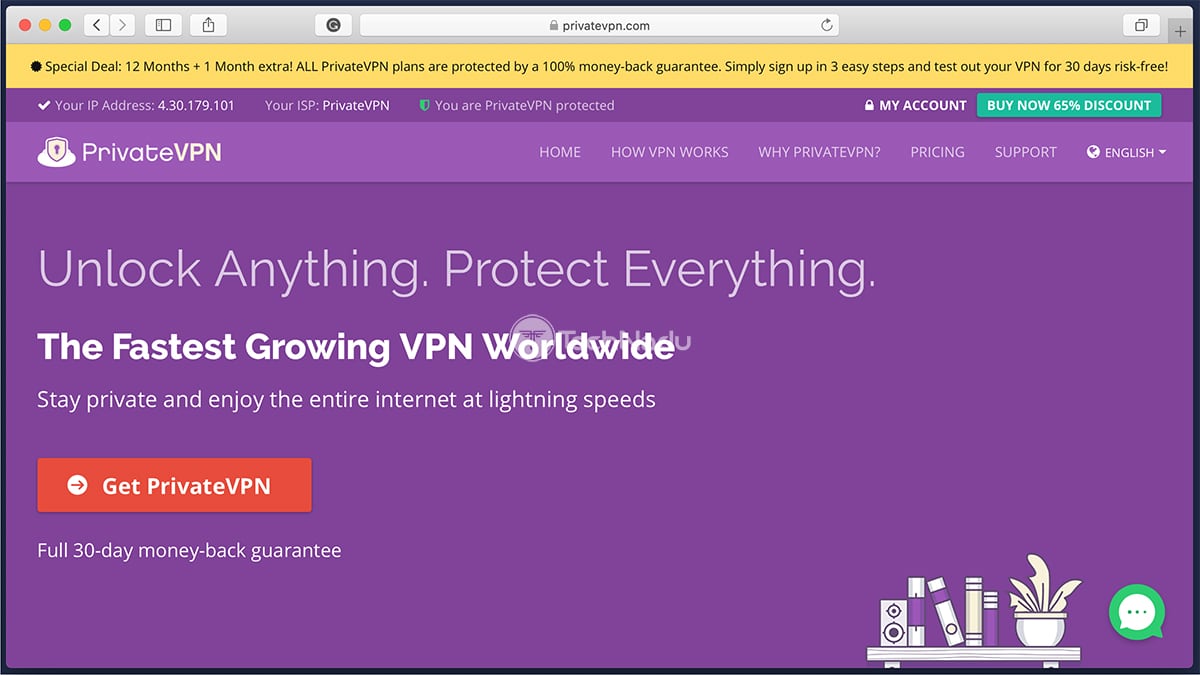
Task: Select the PRICING menu item
Action: 937,152
